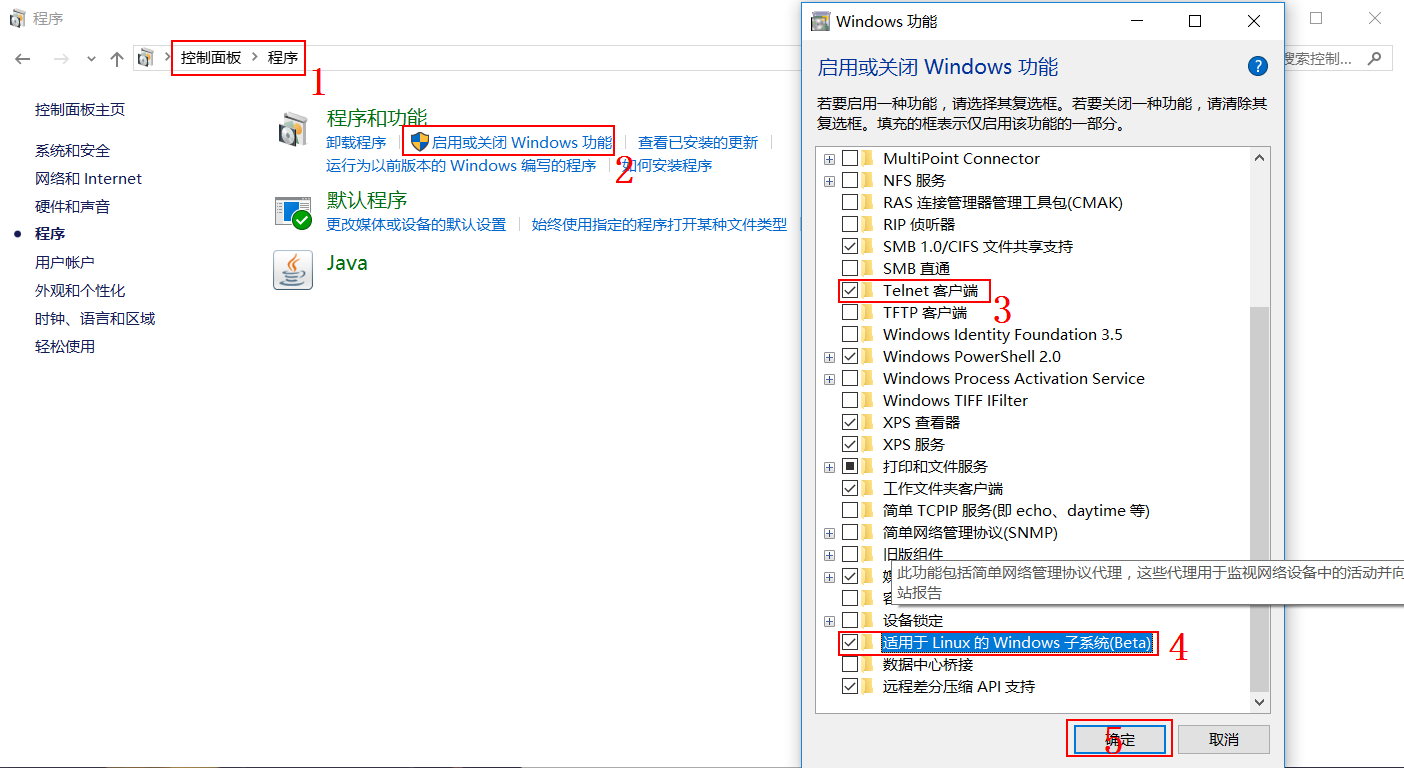Click 运行为以前版本的 Windows 编写的程序
The image size is (1404, 768).
click(461, 165)
